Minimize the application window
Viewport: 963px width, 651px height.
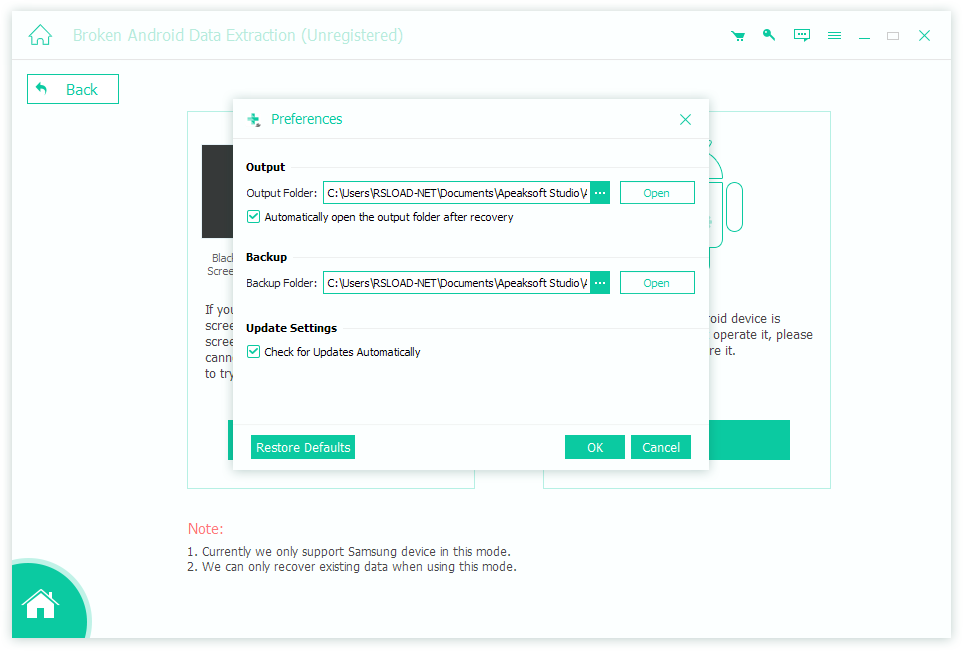coord(864,36)
